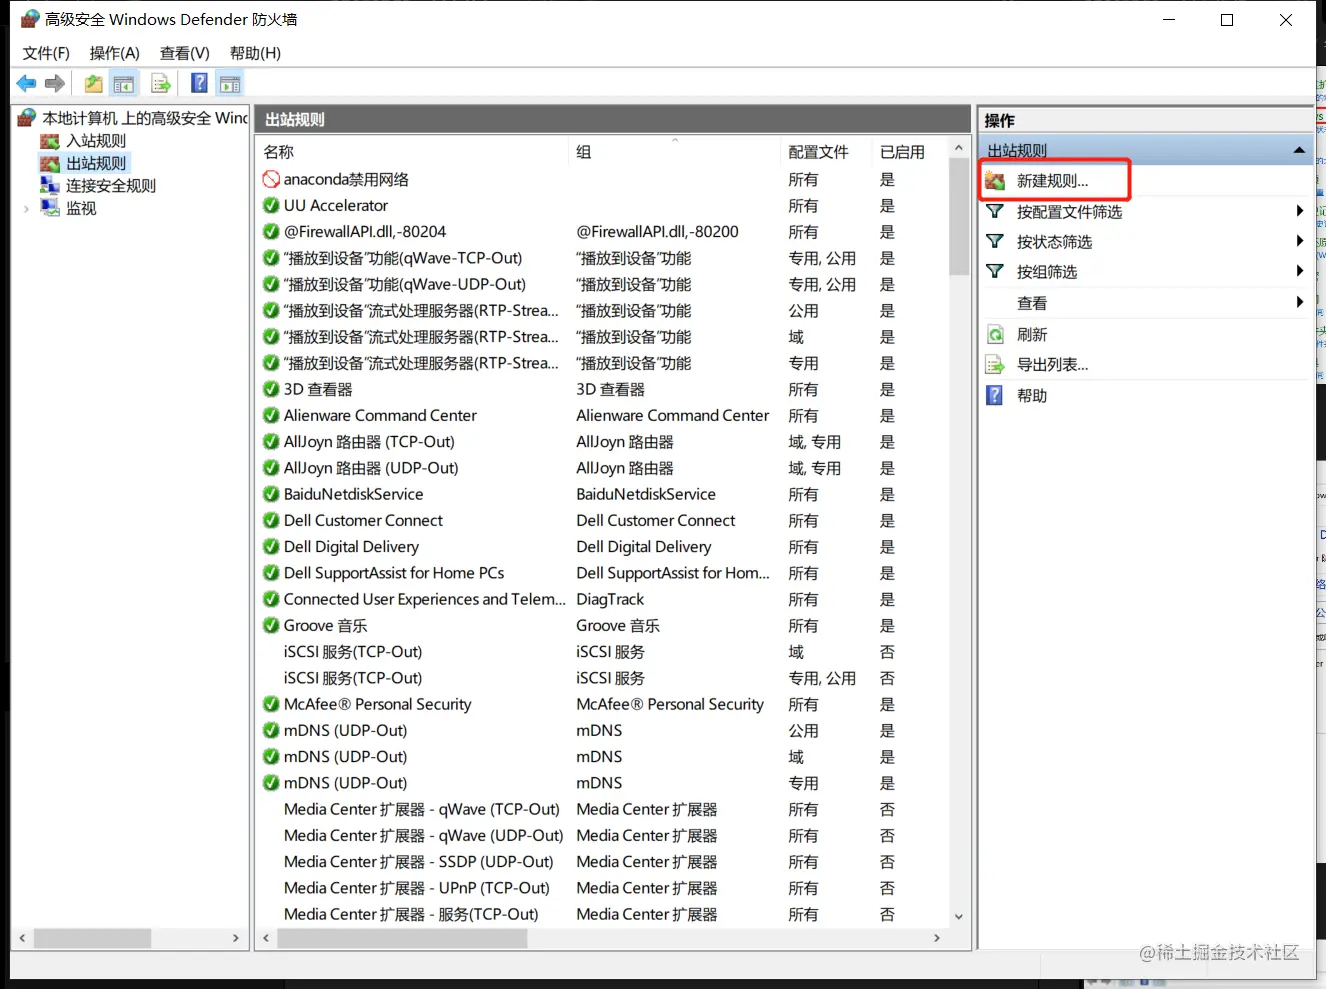Open the 按配置文件筛选 submenu arrow
1326x989 pixels.
(x=1299, y=211)
